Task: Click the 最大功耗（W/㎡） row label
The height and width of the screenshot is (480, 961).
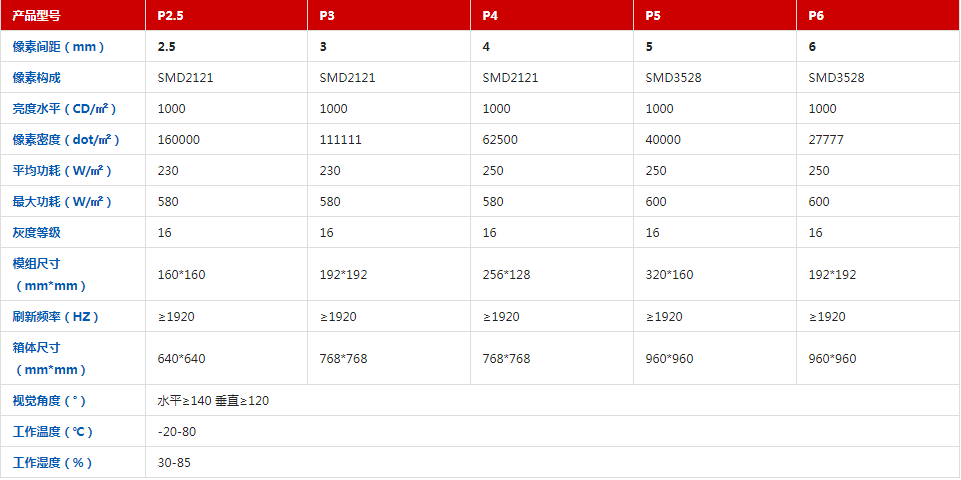Action: (62, 202)
